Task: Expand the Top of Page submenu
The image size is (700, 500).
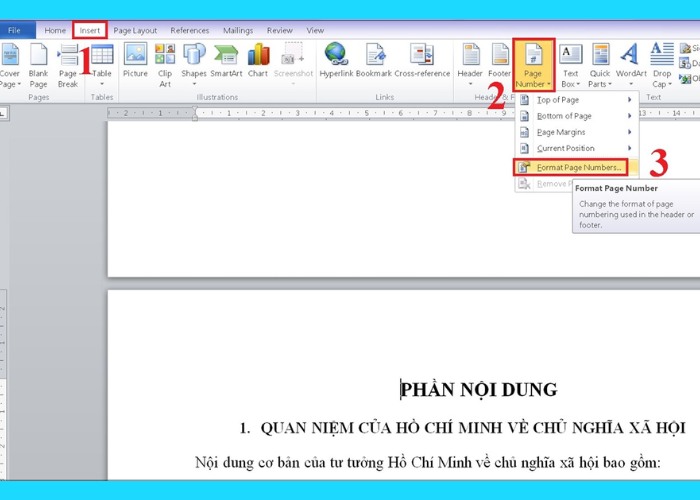Action: [x=577, y=100]
